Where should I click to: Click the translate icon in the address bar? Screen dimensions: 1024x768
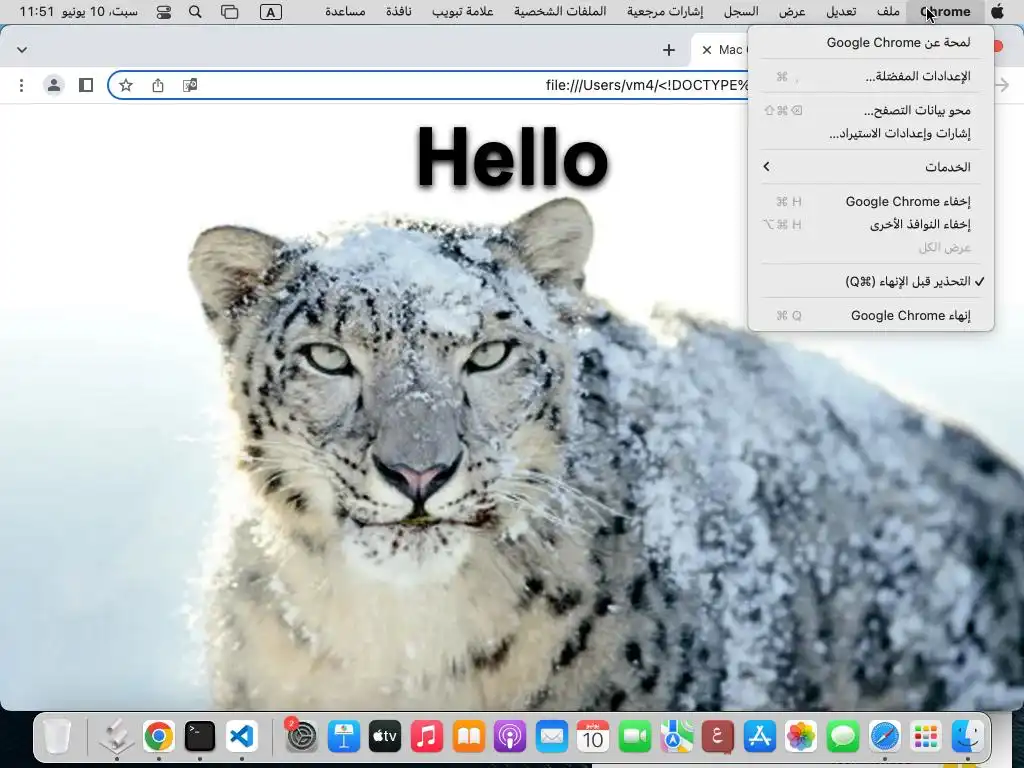[190, 85]
